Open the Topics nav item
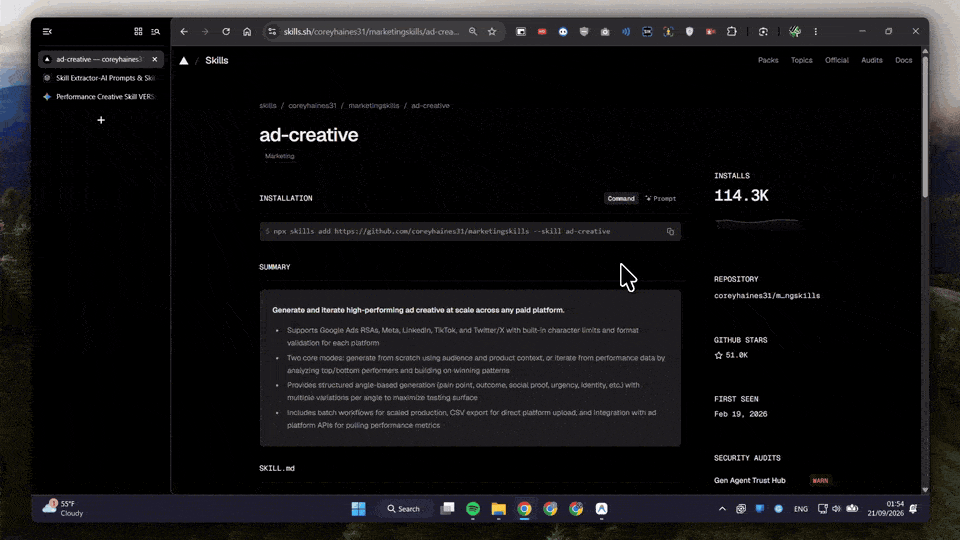This screenshot has height=540, width=960. pyautogui.click(x=801, y=60)
